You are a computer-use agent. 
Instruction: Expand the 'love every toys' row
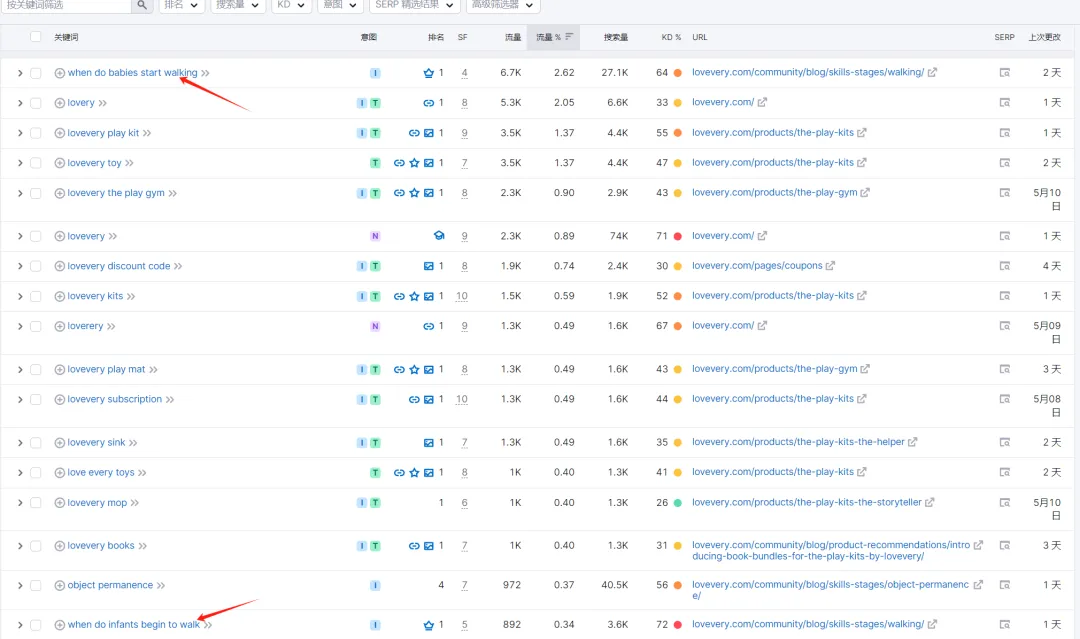[20, 472]
